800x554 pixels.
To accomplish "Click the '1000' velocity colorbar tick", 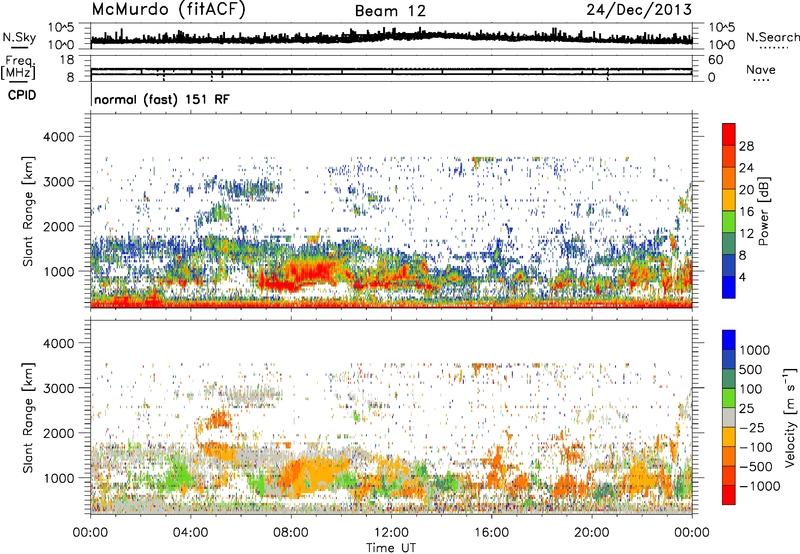I will tap(755, 350).
